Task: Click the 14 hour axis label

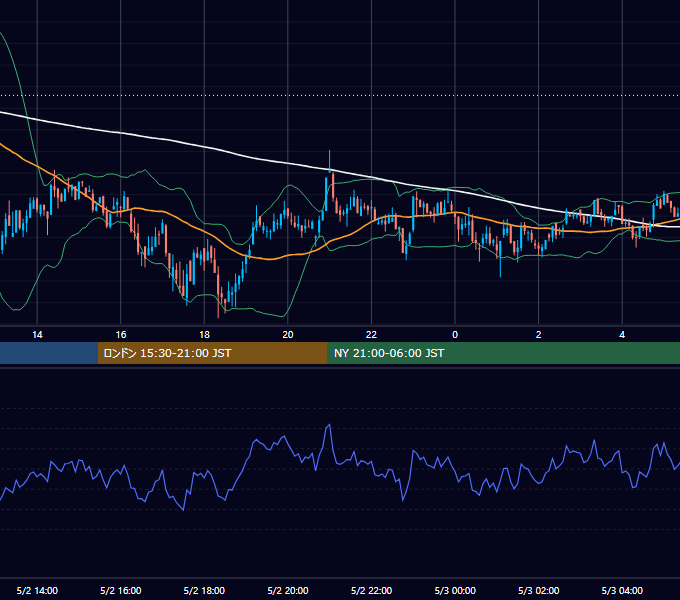Action: 37,335
